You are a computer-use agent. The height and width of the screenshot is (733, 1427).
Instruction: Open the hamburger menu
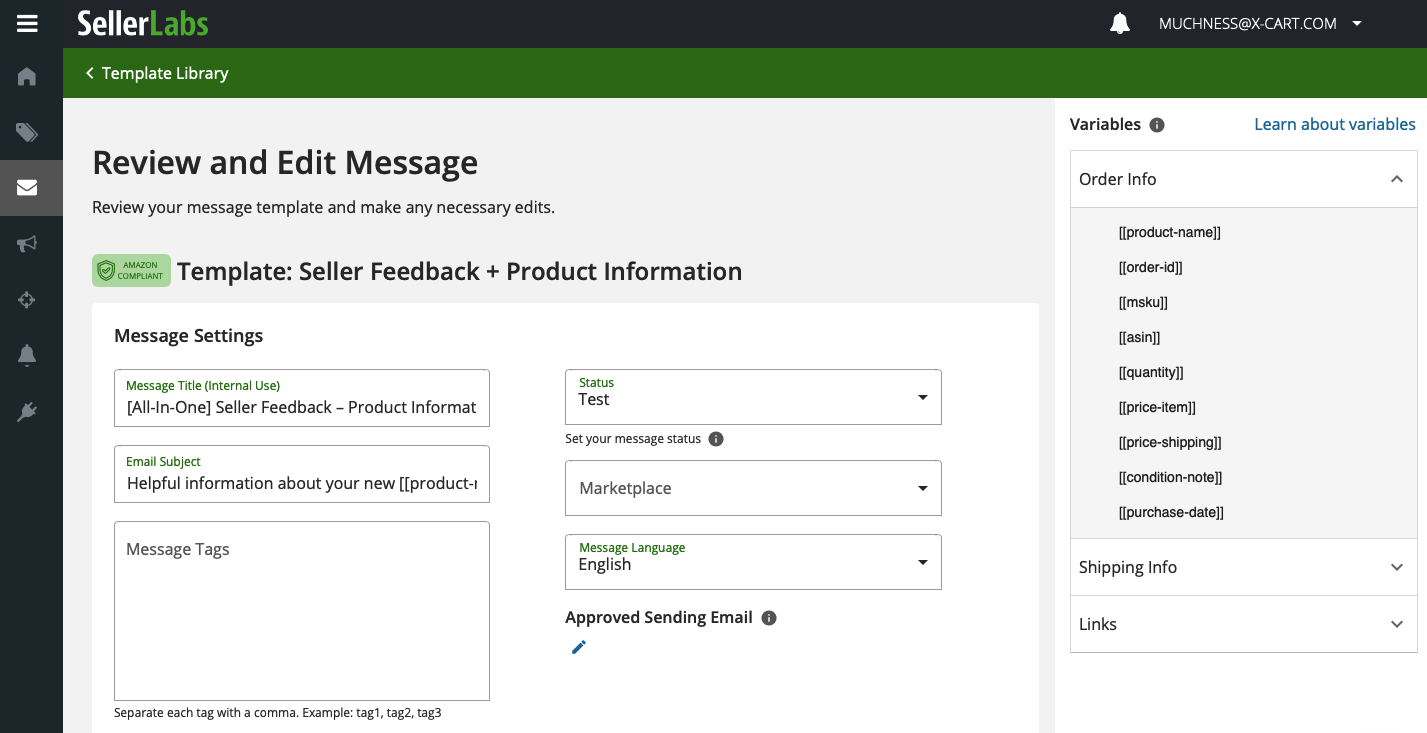point(27,23)
